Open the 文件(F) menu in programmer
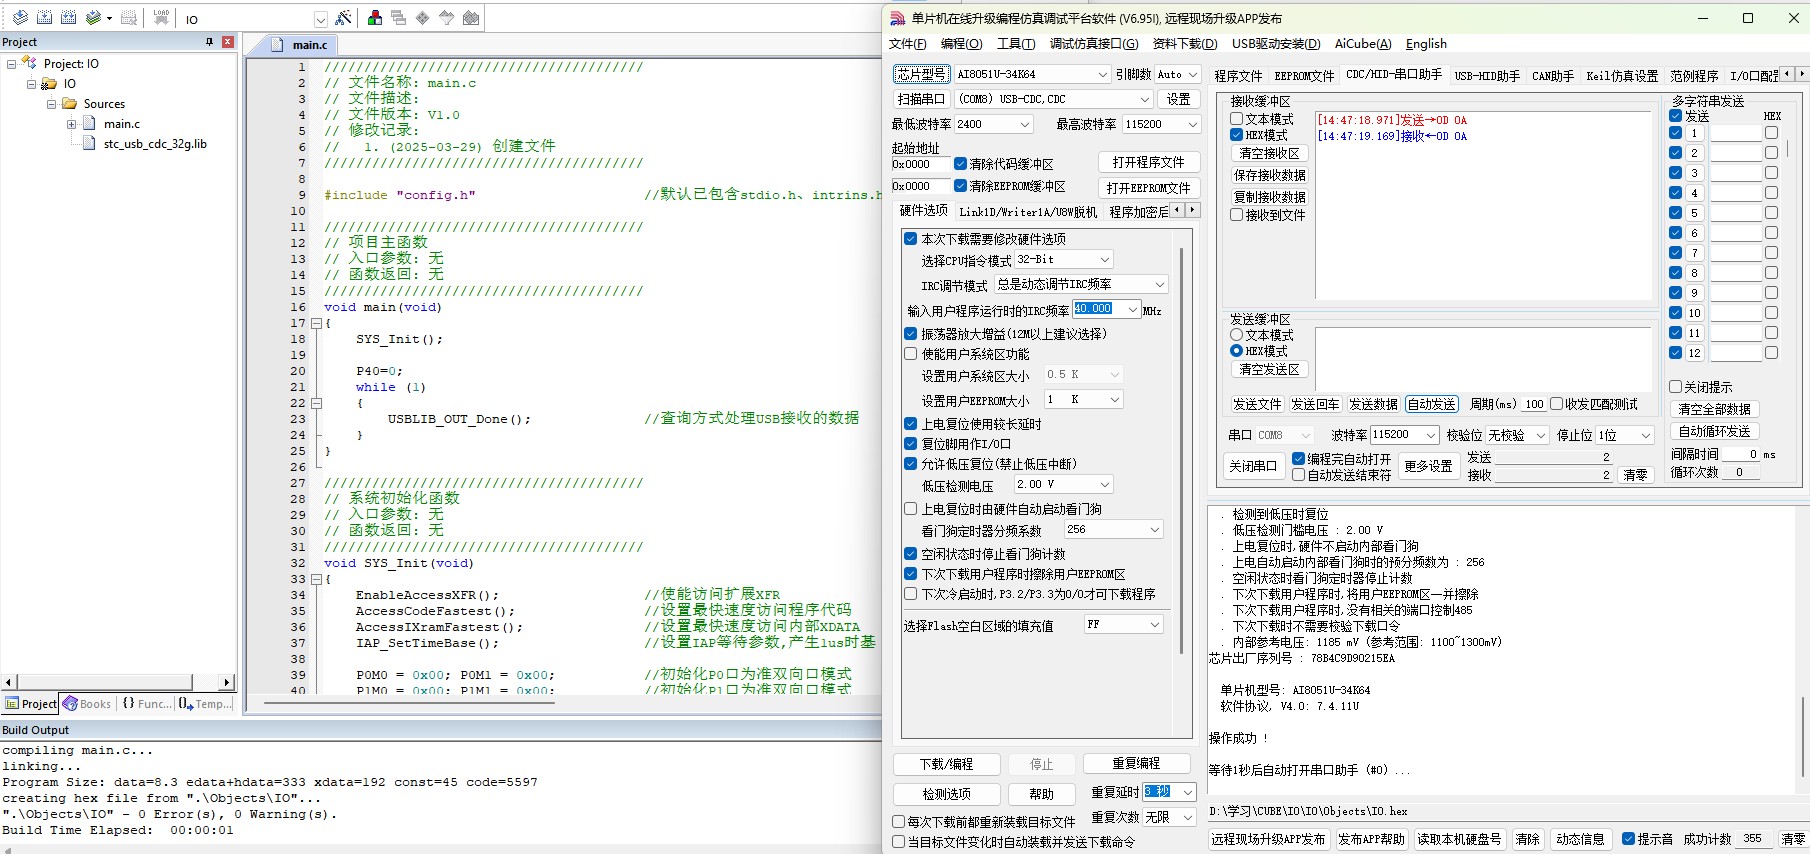 point(907,44)
